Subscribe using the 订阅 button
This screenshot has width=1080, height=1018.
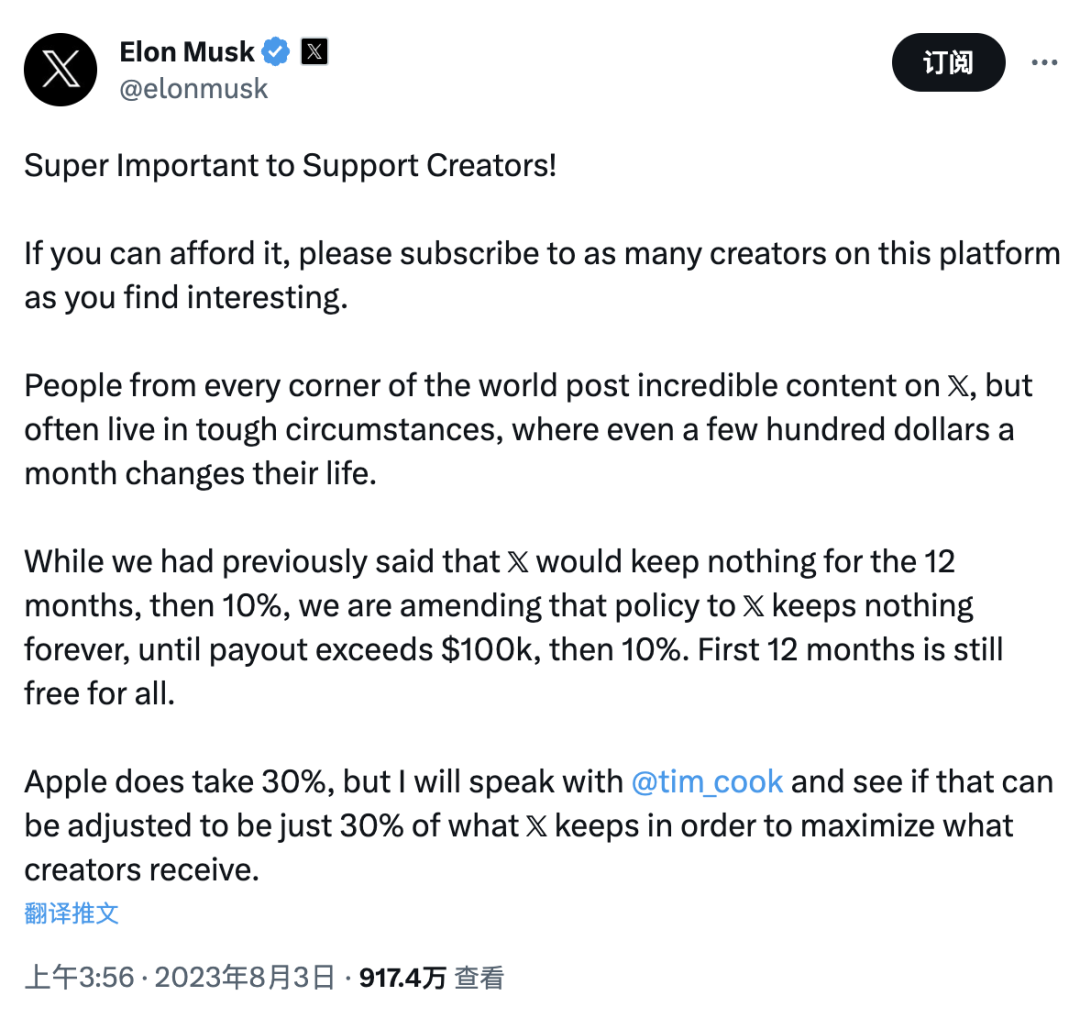948,63
